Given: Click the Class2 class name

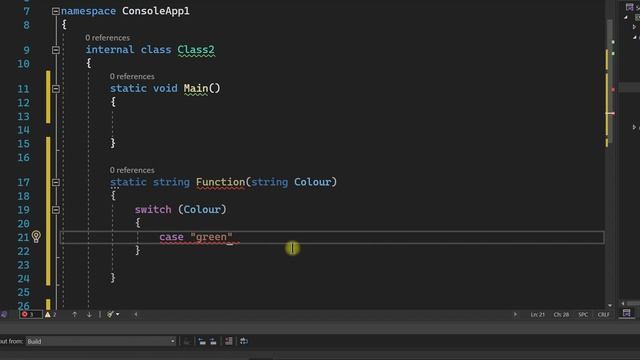Looking at the screenshot, I should pyautogui.click(x=196, y=50).
